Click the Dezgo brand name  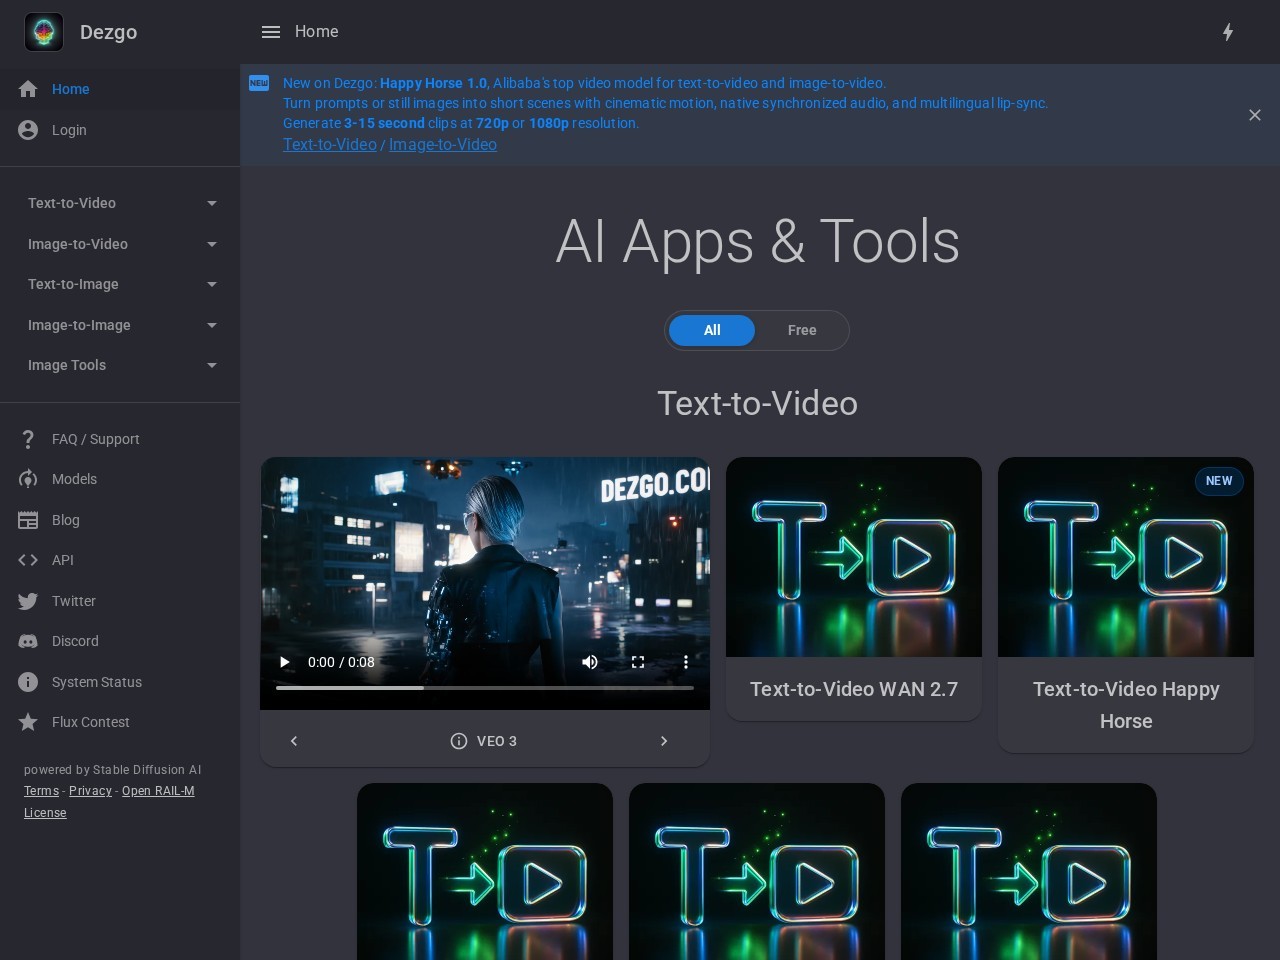(108, 32)
